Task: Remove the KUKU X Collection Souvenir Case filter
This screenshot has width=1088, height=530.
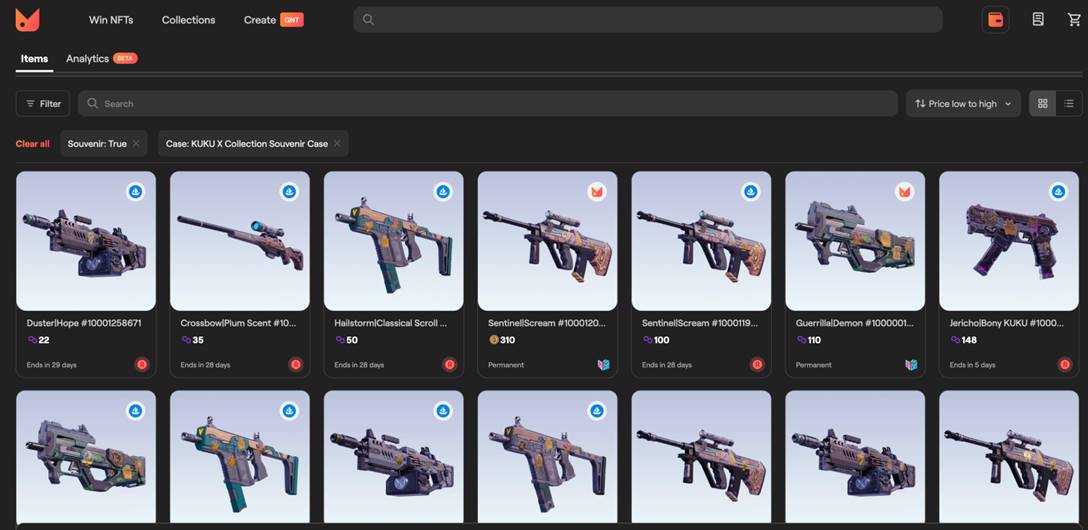Action: 338,144
